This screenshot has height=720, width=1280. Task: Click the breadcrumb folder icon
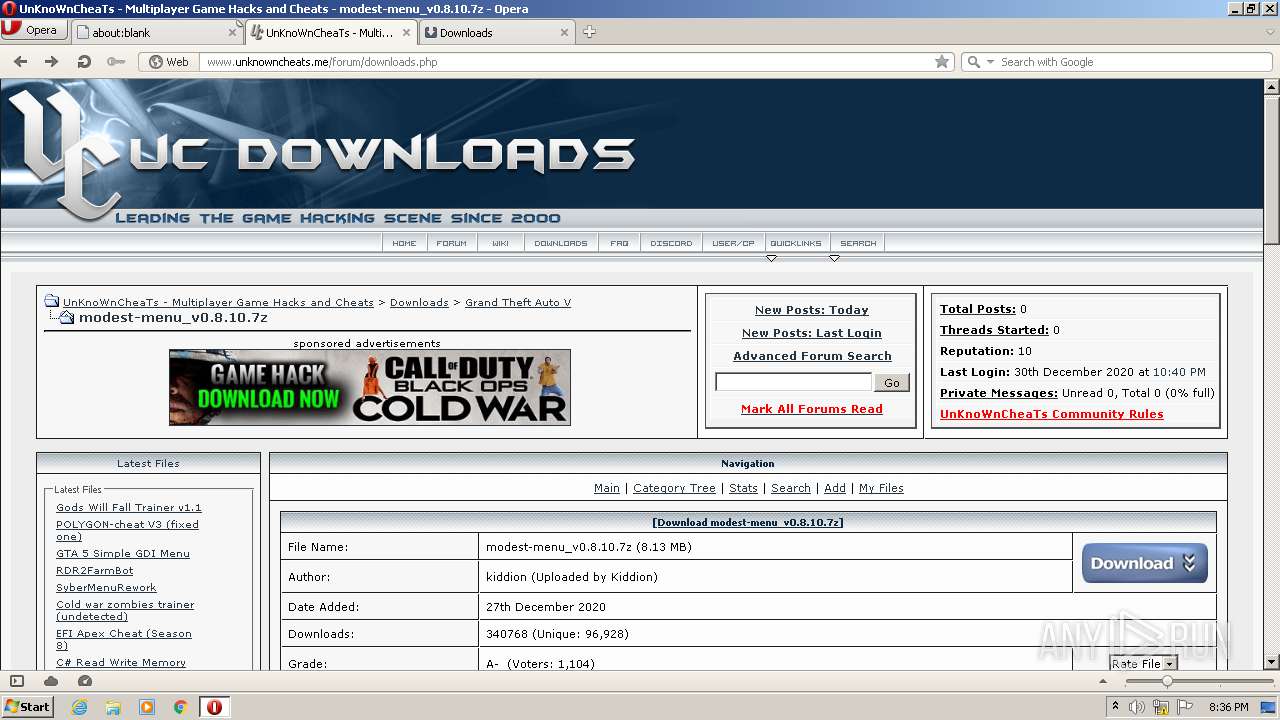pos(52,301)
